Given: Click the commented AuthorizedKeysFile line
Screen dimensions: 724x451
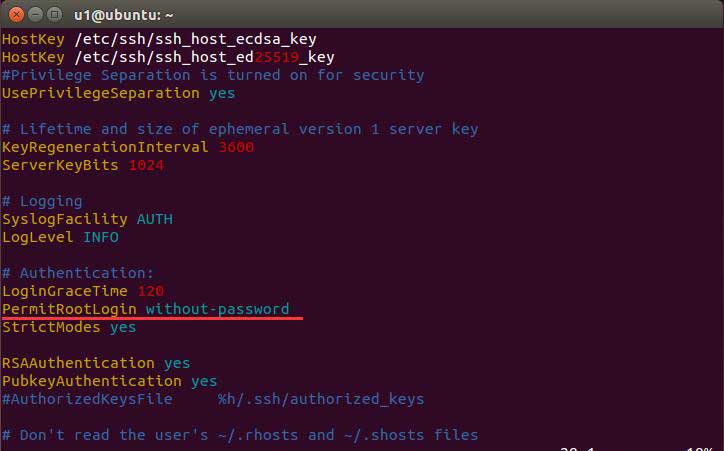Looking at the screenshot, I should point(212,399).
